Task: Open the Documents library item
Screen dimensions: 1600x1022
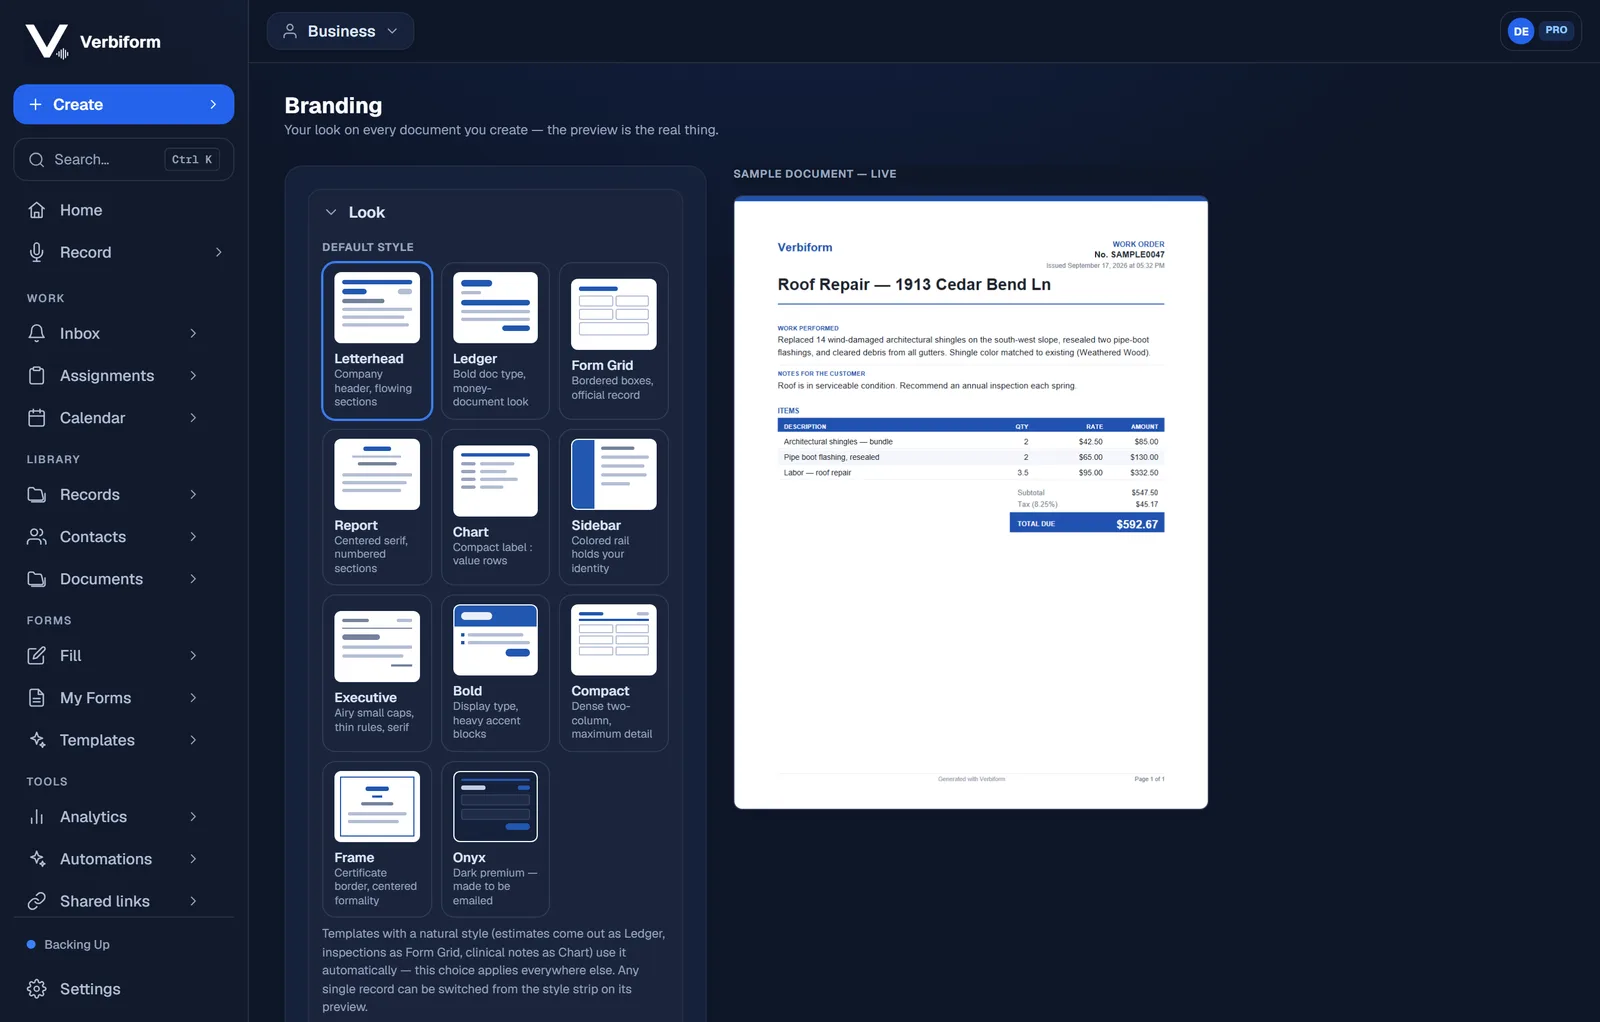Action: click(x=112, y=578)
